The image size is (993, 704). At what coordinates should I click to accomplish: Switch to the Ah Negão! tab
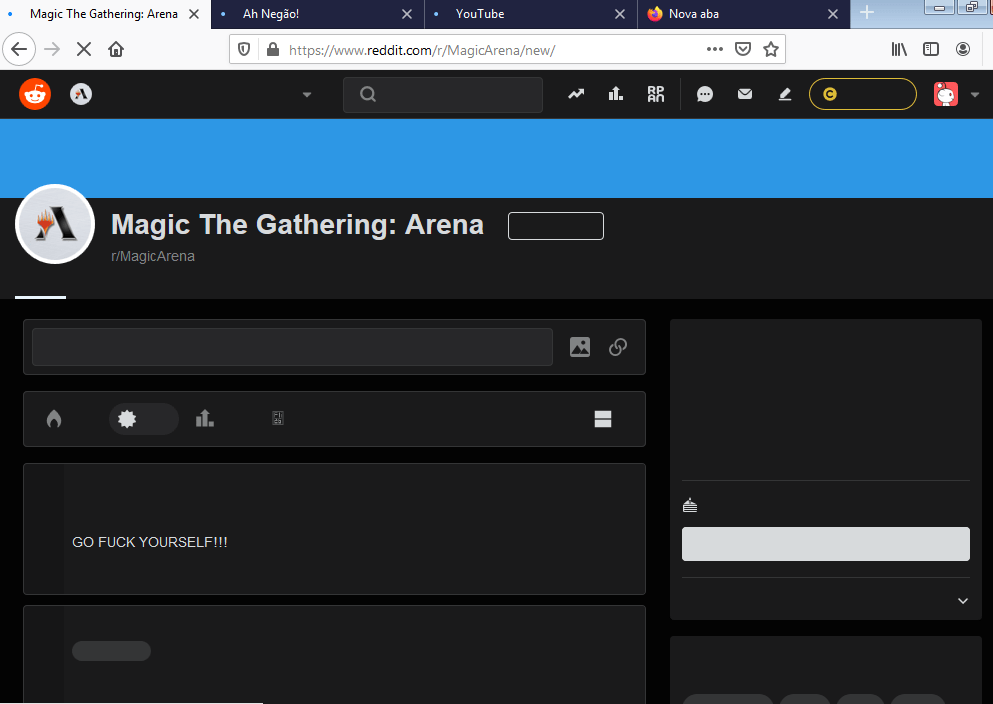click(319, 14)
